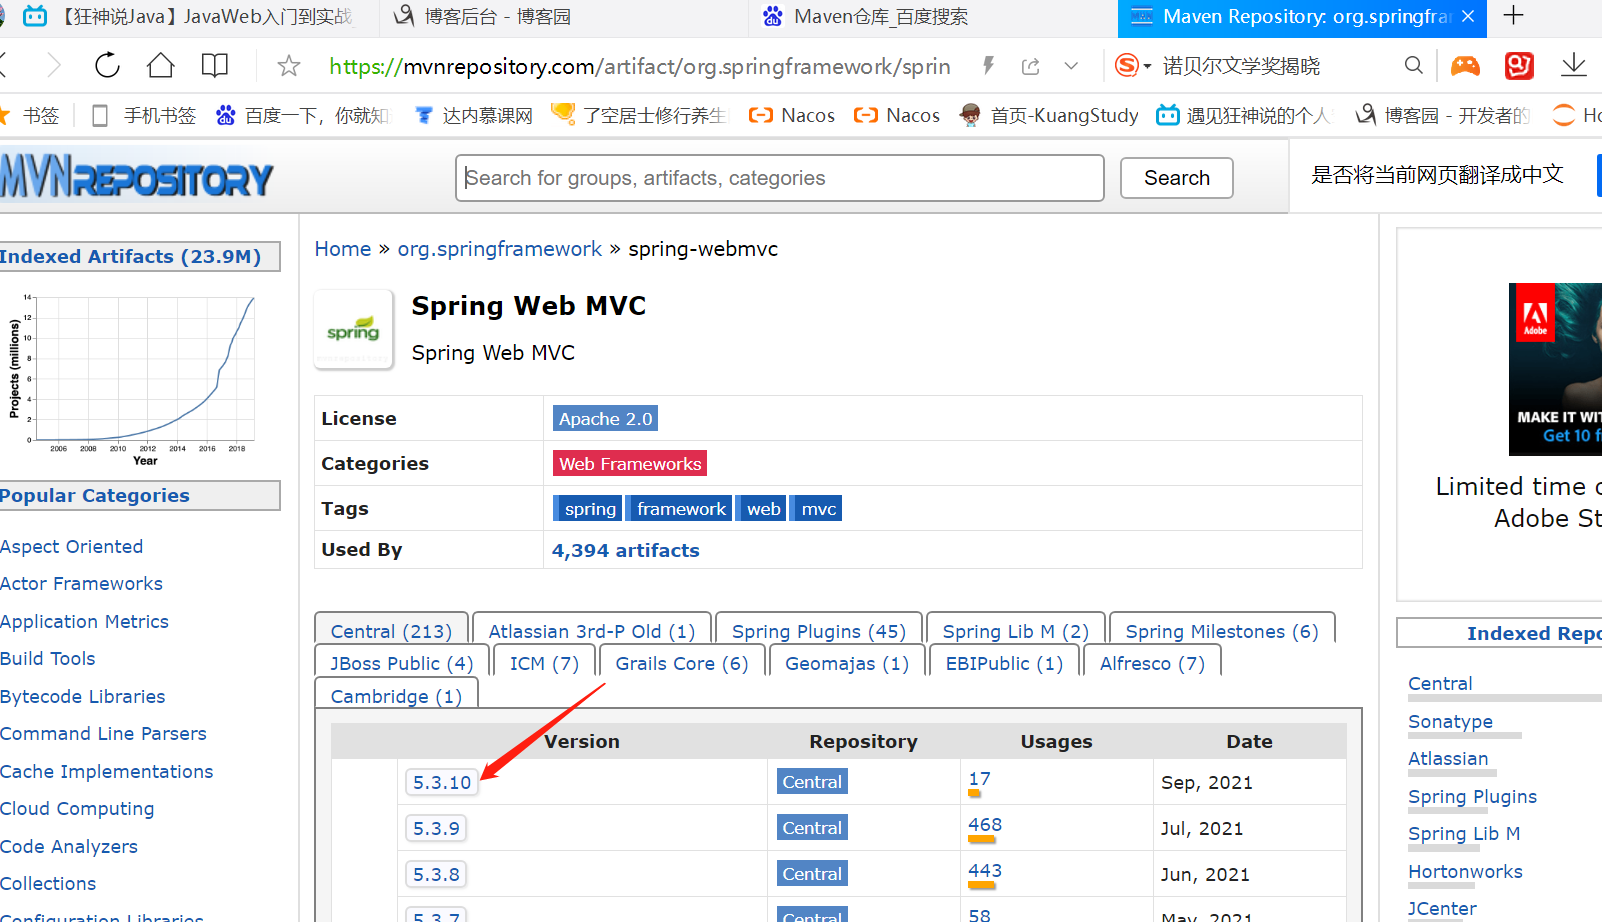This screenshot has height=922, width=1602.
Task: Click the MVN Repository logo
Action: coord(136,177)
